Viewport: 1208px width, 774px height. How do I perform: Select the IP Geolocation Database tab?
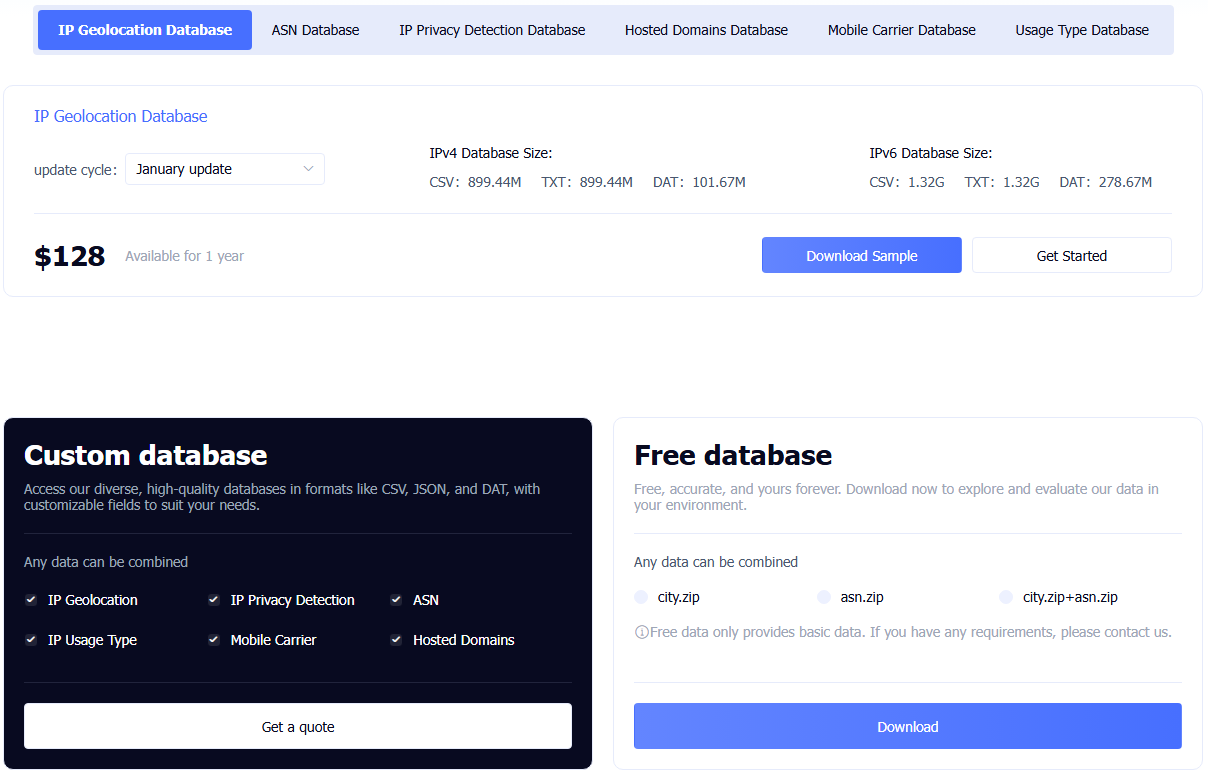pos(145,30)
